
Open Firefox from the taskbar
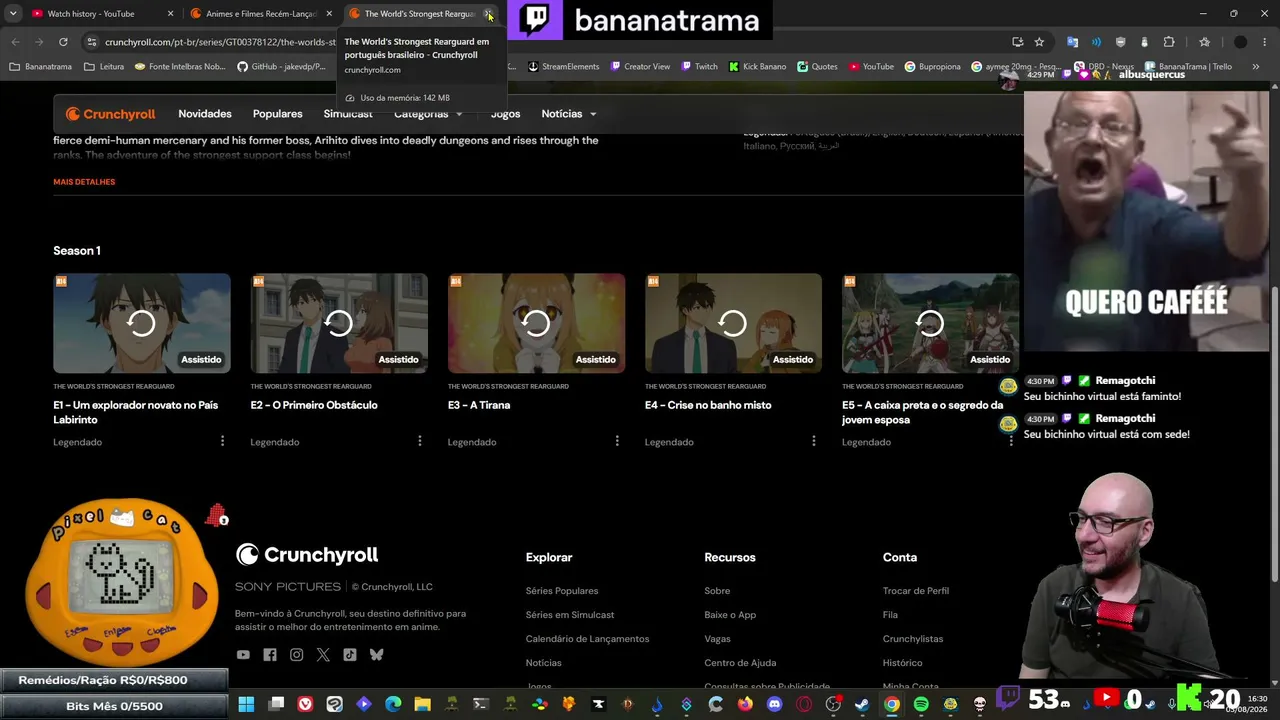745,704
